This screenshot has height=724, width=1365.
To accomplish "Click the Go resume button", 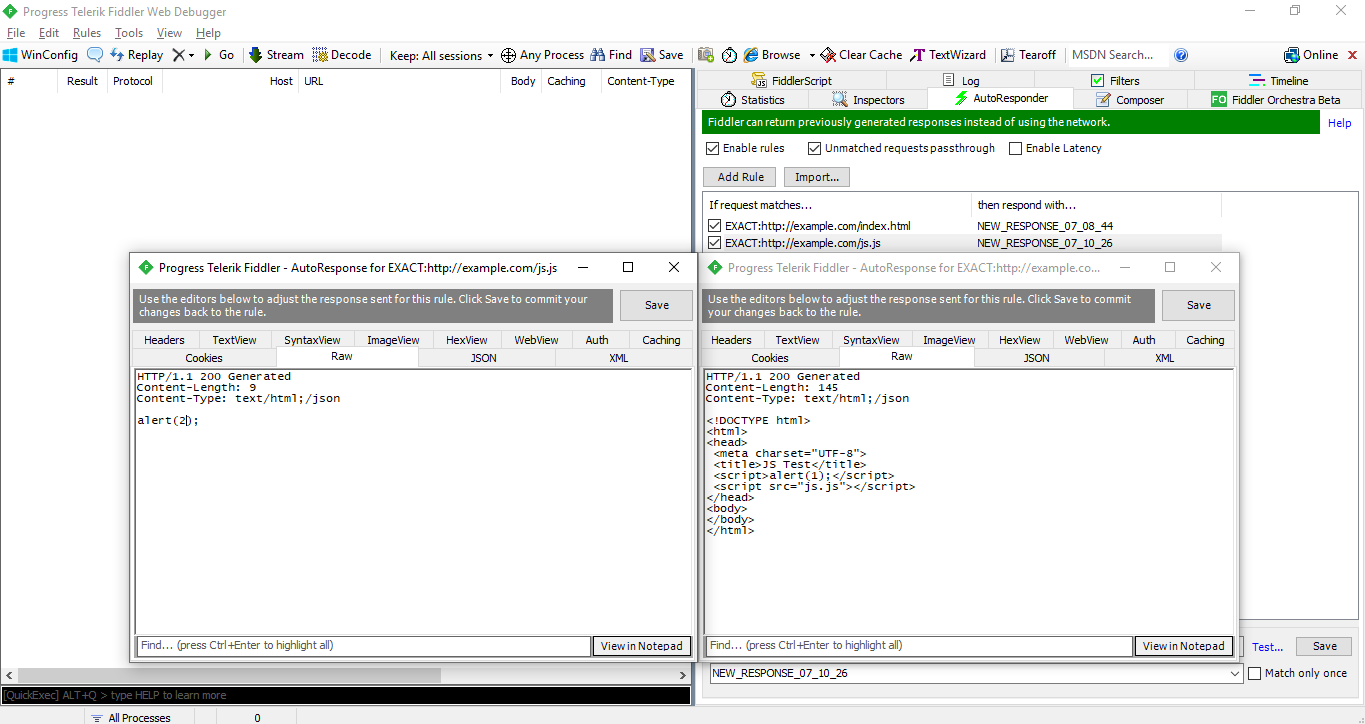I will [x=219, y=55].
